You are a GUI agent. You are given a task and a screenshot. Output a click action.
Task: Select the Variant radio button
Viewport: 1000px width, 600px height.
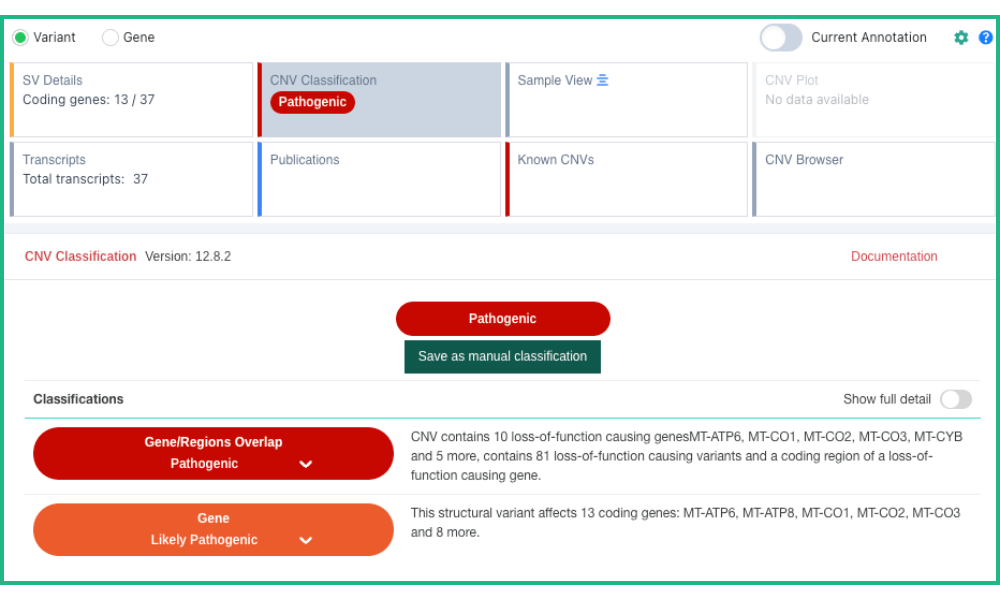click(x=21, y=38)
